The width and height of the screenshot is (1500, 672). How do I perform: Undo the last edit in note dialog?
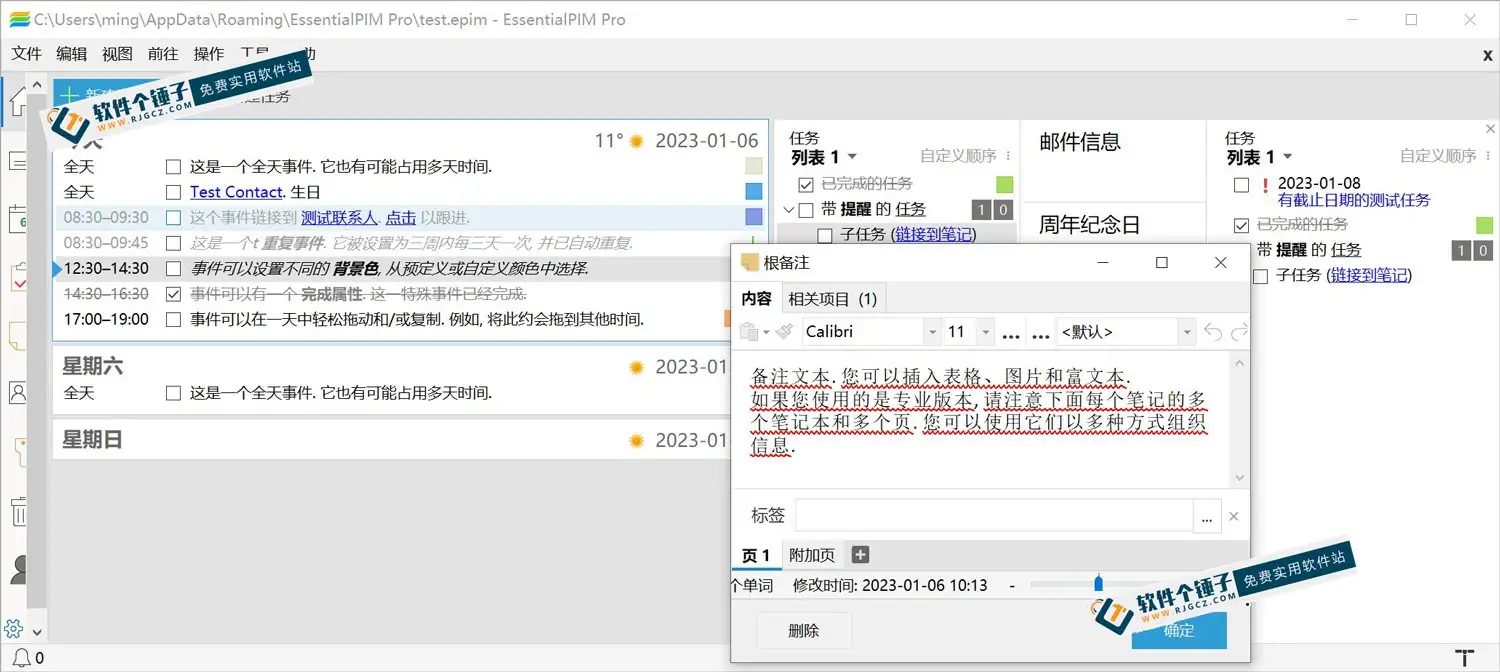pyautogui.click(x=1213, y=332)
